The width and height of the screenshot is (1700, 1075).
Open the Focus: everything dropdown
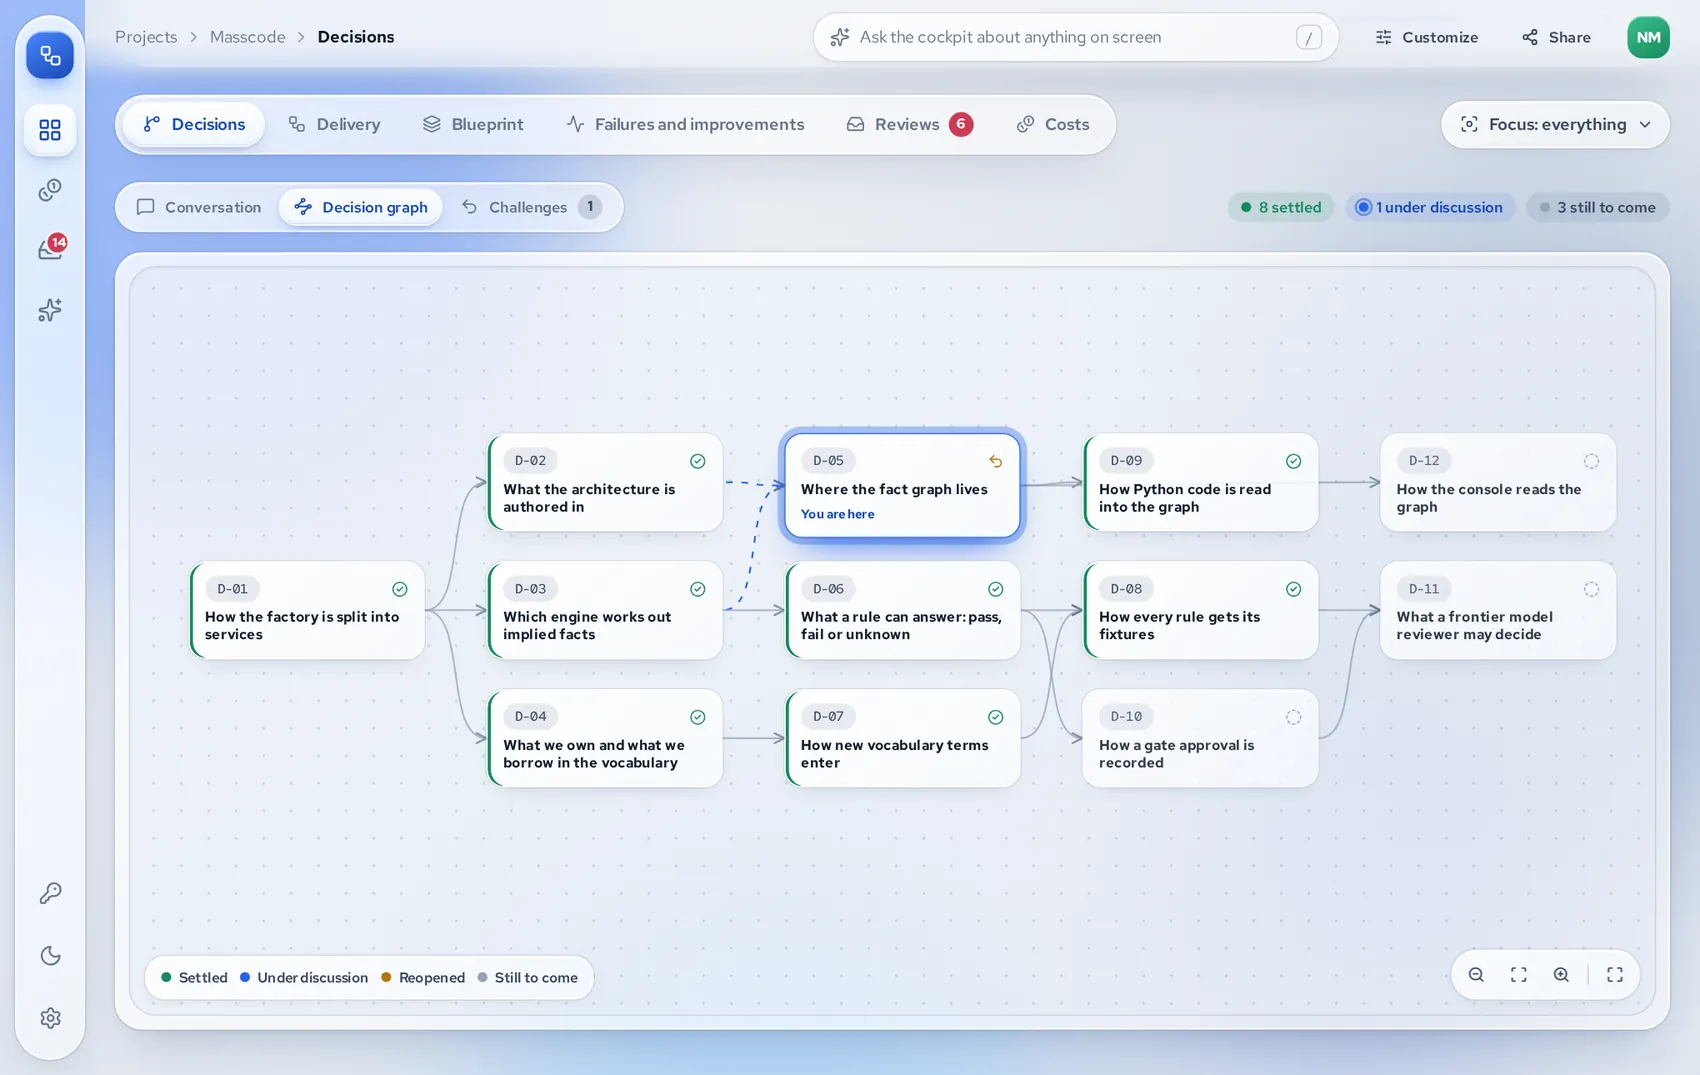tap(1555, 124)
